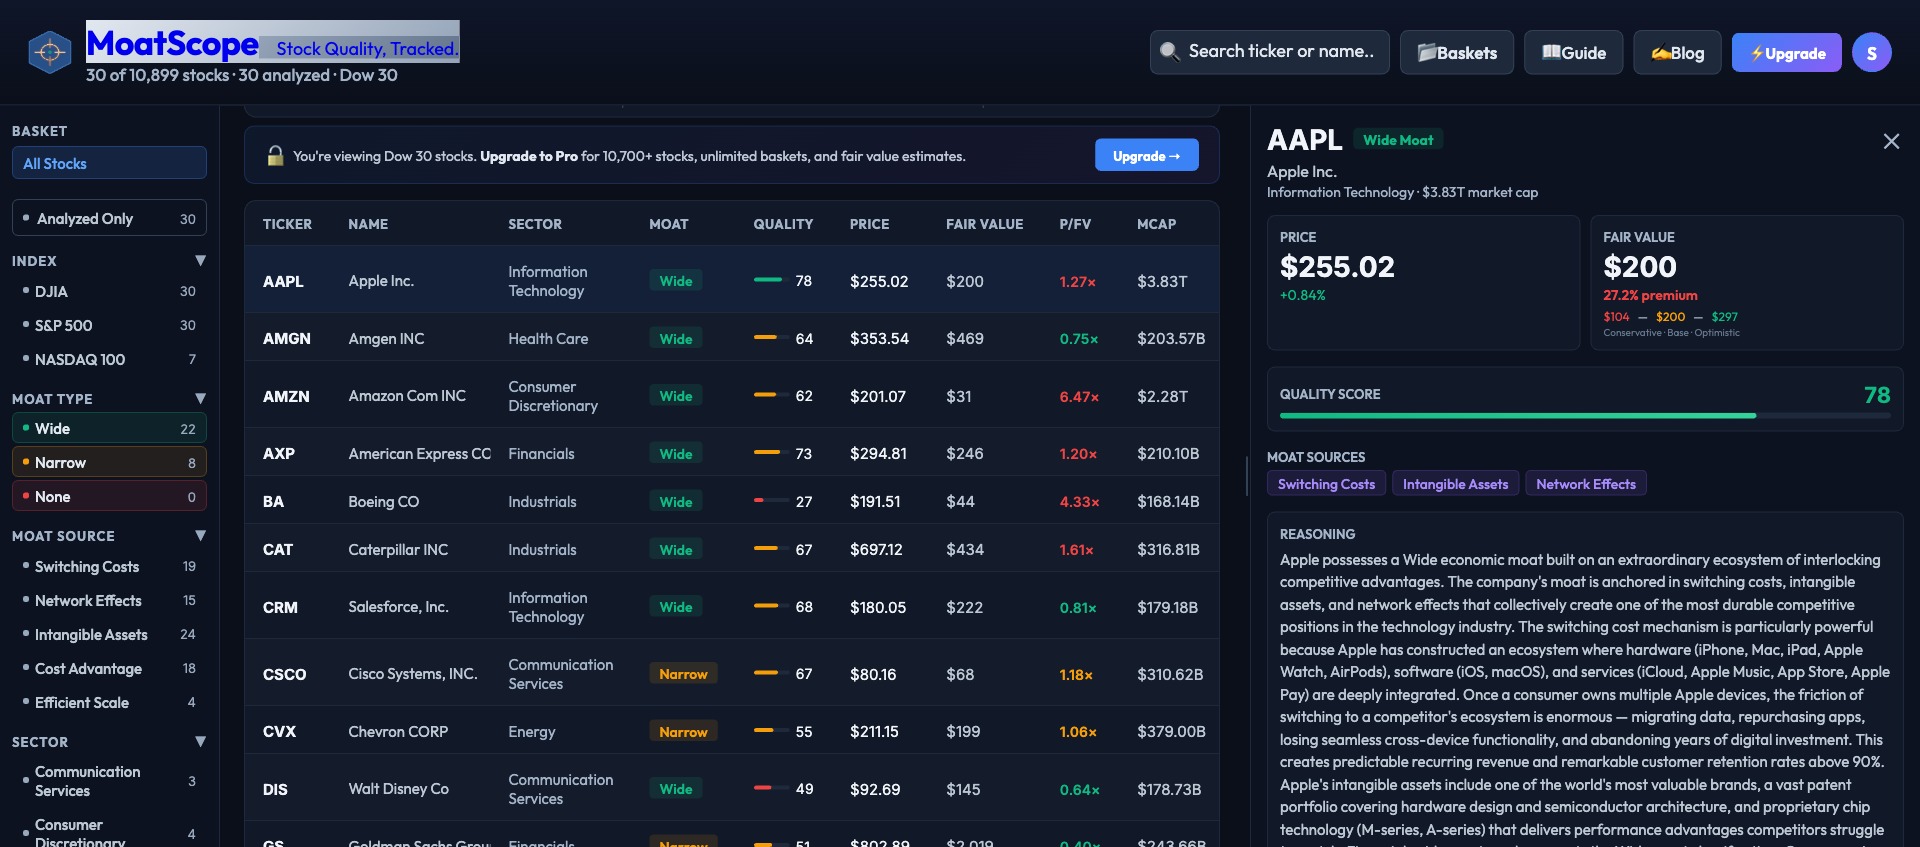Open Baskets via its folder icon
Viewport: 1920px width, 847px height.
pos(1426,53)
